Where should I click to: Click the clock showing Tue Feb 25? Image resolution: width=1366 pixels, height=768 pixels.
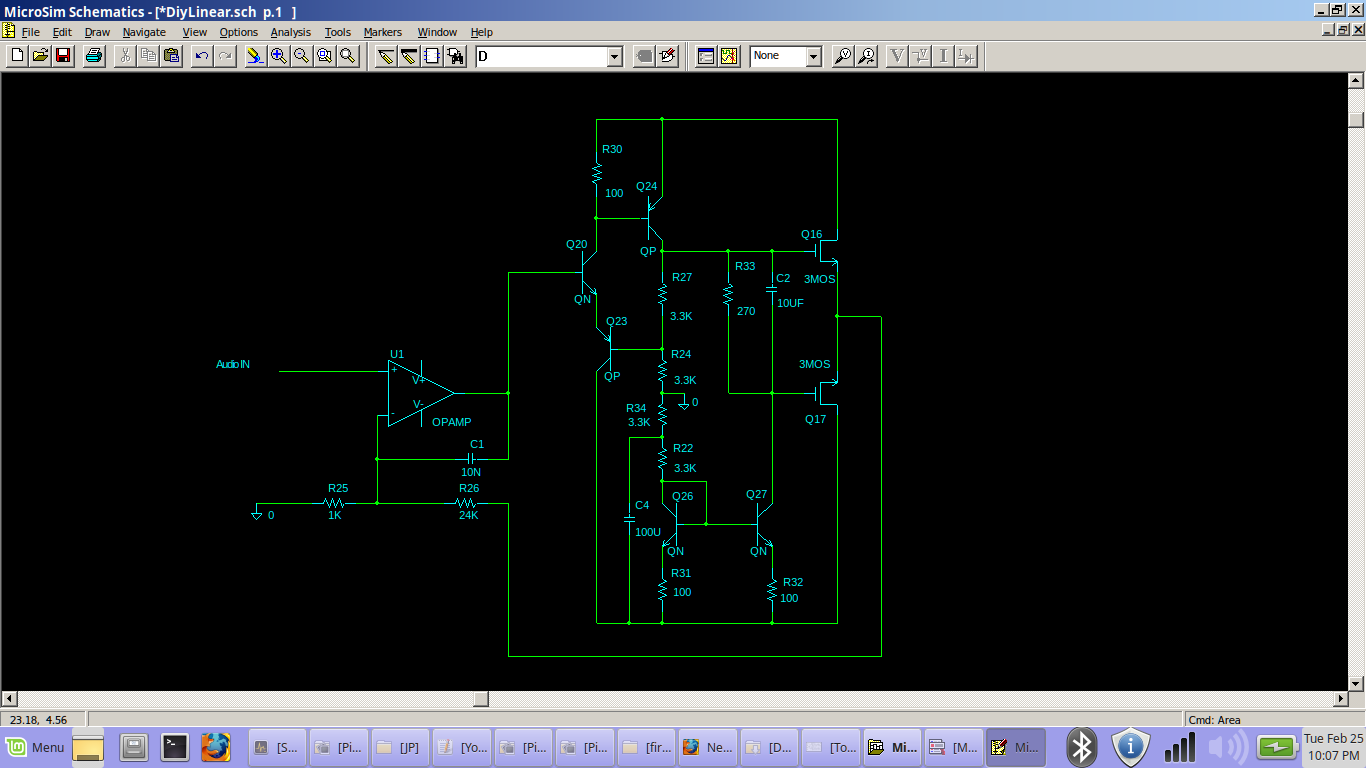(1333, 747)
